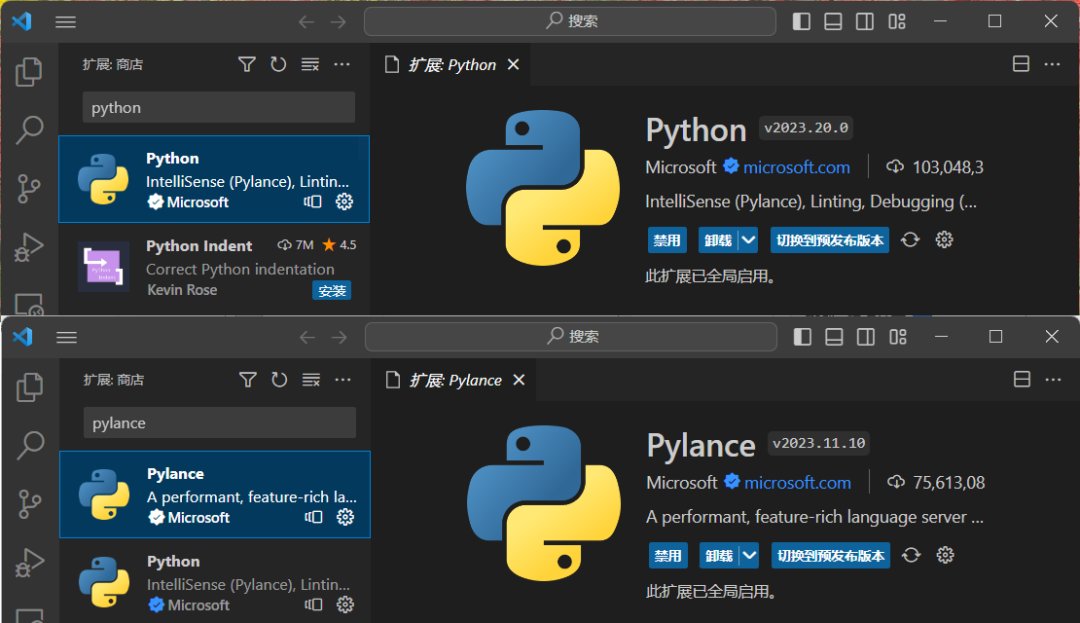This screenshot has width=1080, height=623.
Task: Install the Python Indent extension
Action: coord(331,289)
